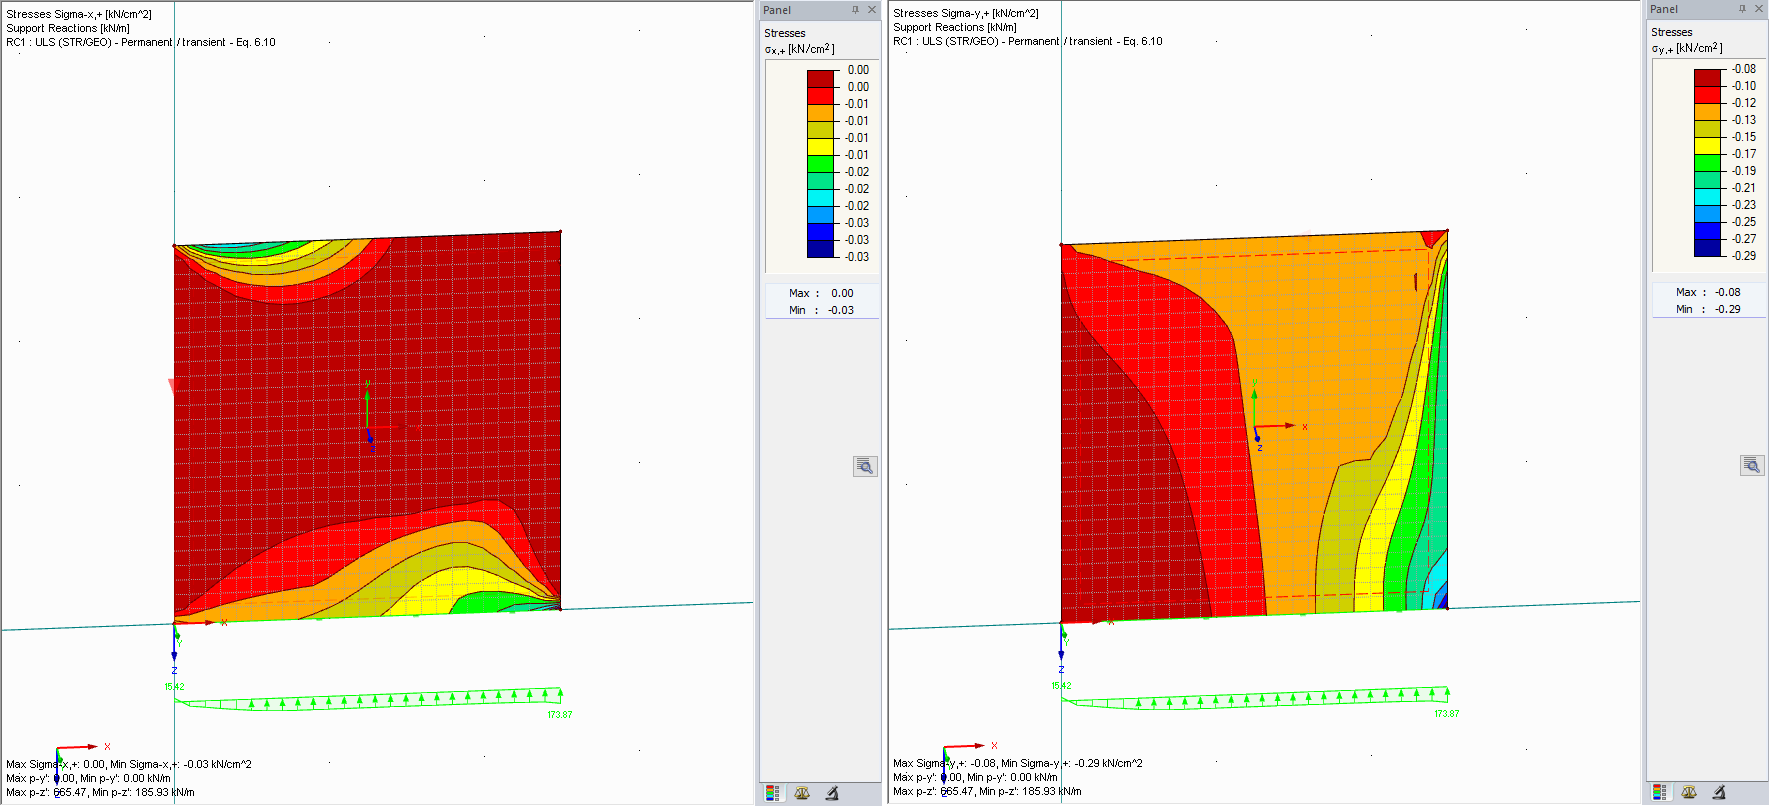1769x806 pixels.
Task: Select bright green swatch in Sigma-y legend
Action: point(1707,163)
